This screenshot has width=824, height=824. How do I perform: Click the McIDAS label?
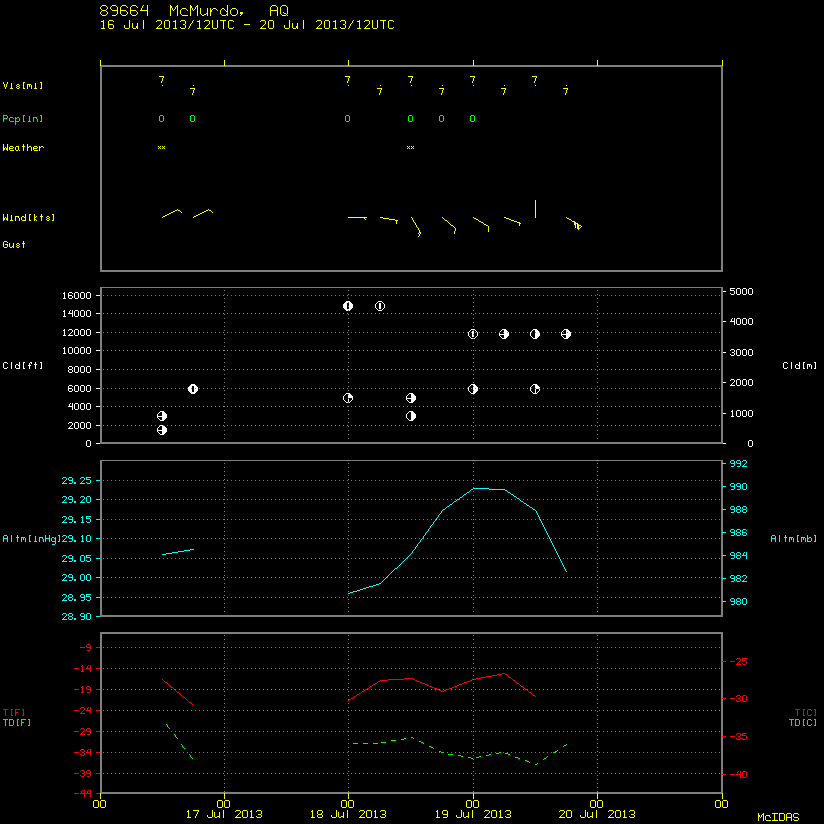coord(778,817)
